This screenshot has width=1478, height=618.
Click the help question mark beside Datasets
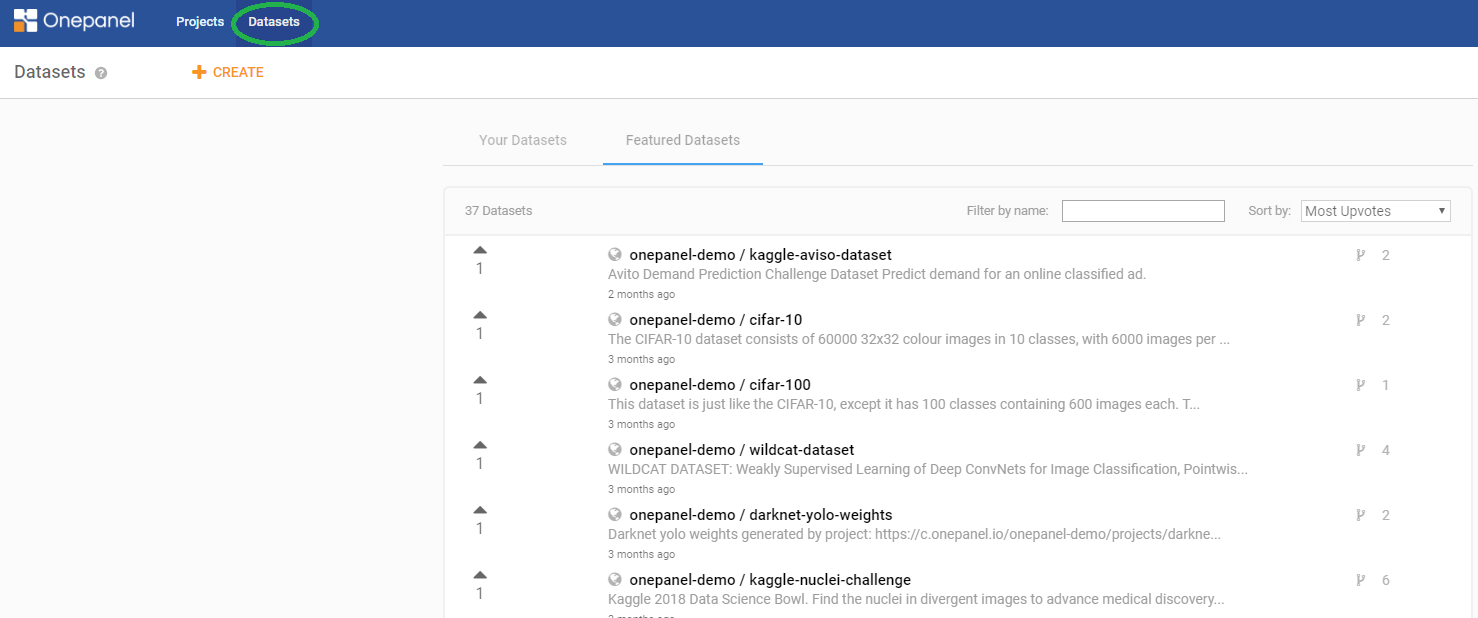(101, 73)
